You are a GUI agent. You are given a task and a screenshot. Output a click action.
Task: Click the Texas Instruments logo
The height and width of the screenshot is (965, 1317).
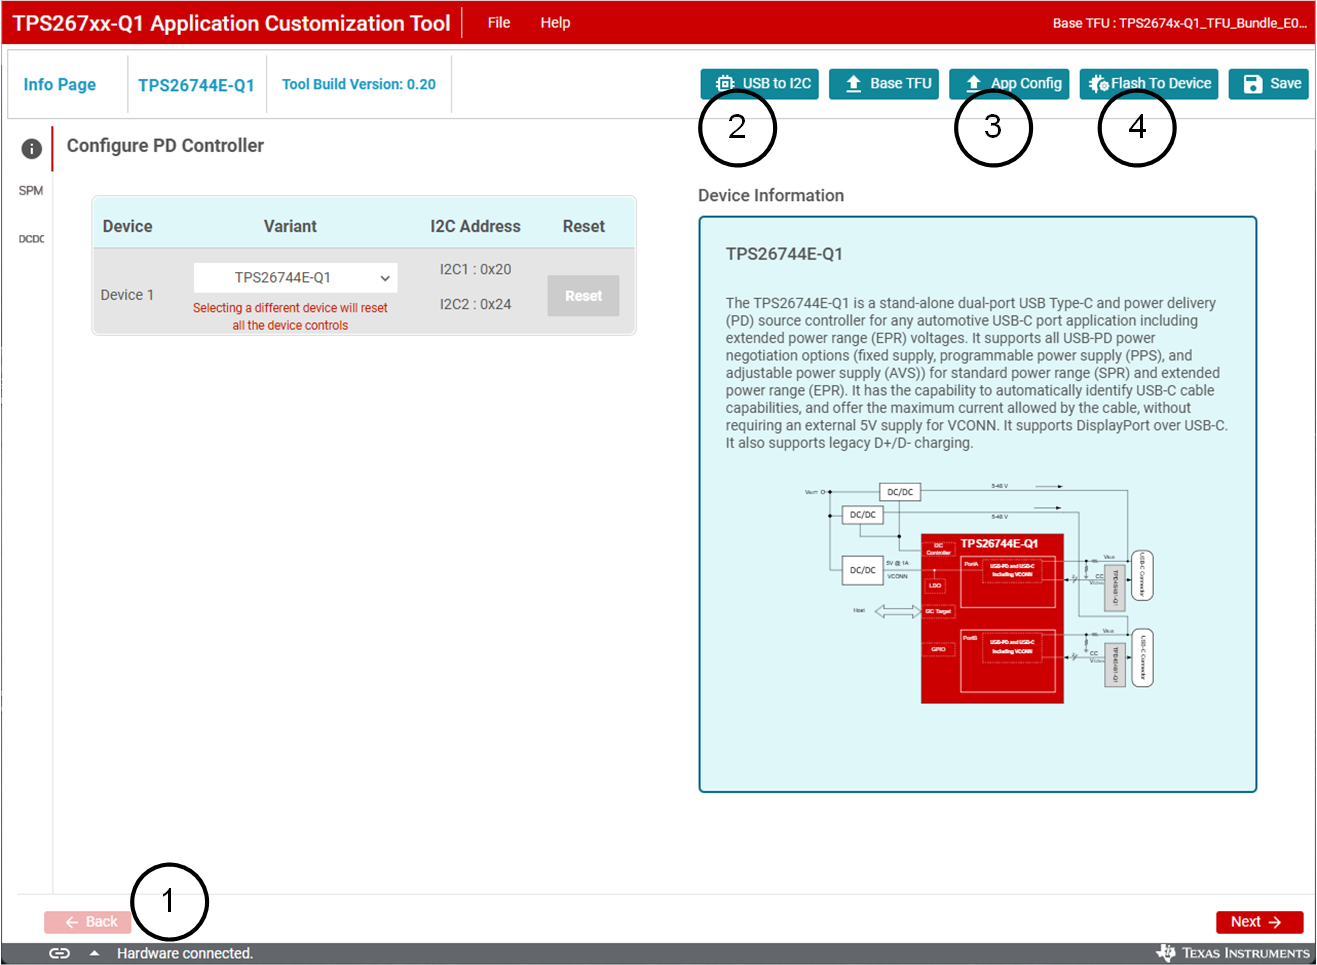tap(1233, 953)
